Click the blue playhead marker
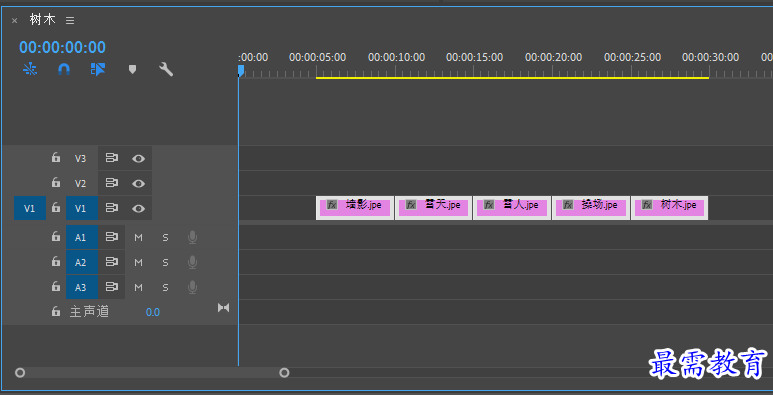The height and width of the screenshot is (395, 773). coord(241,71)
